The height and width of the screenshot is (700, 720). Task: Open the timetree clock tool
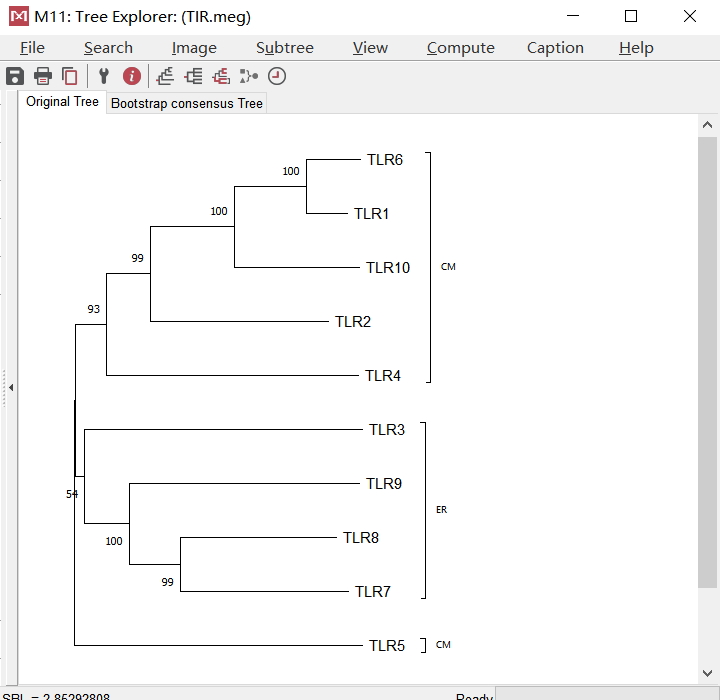click(277, 76)
